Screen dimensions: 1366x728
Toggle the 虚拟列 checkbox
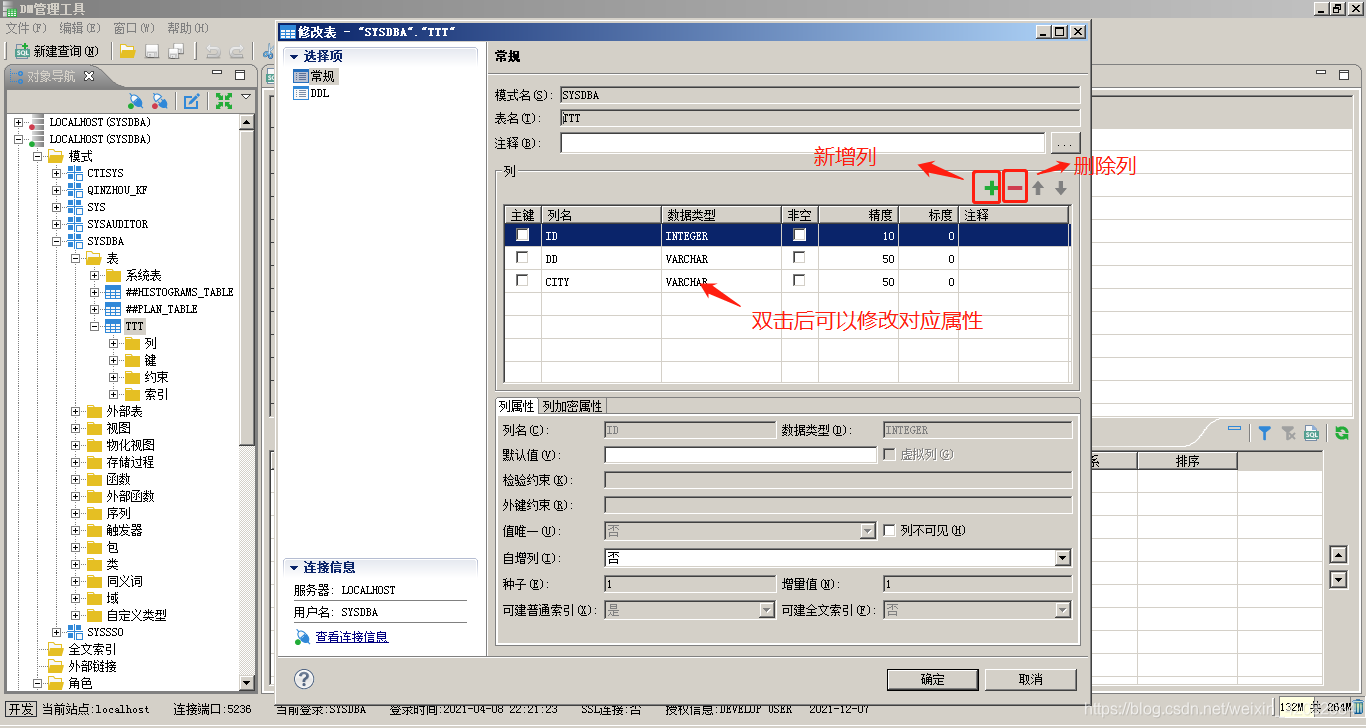pyautogui.click(x=889, y=455)
